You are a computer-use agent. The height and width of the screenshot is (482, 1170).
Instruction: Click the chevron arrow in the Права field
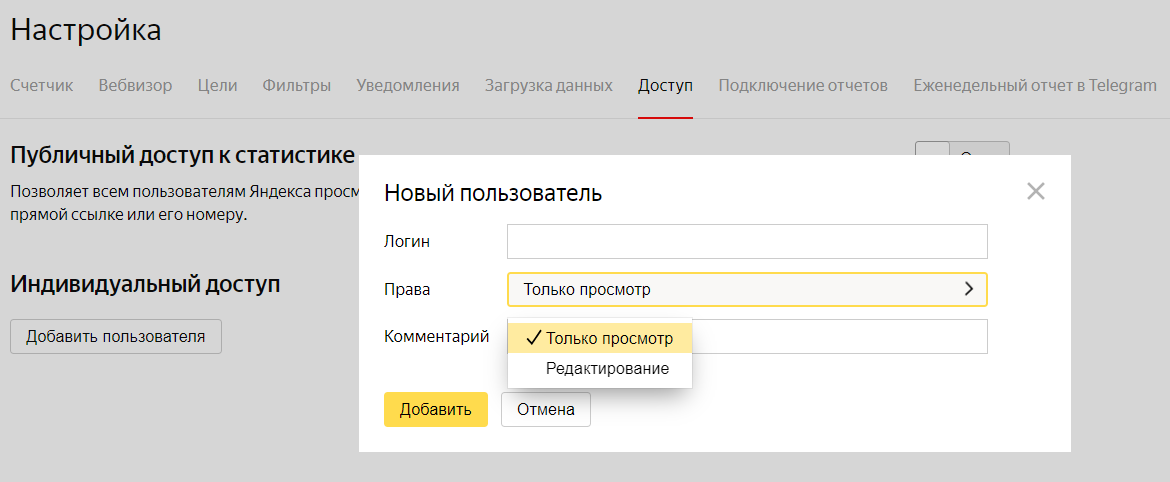click(968, 289)
